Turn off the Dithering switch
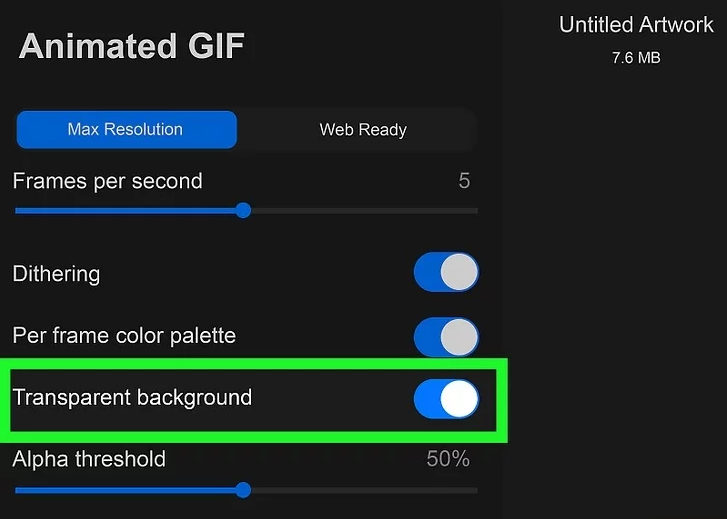The height and width of the screenshot is (519, 727). (x=446, y=273)
